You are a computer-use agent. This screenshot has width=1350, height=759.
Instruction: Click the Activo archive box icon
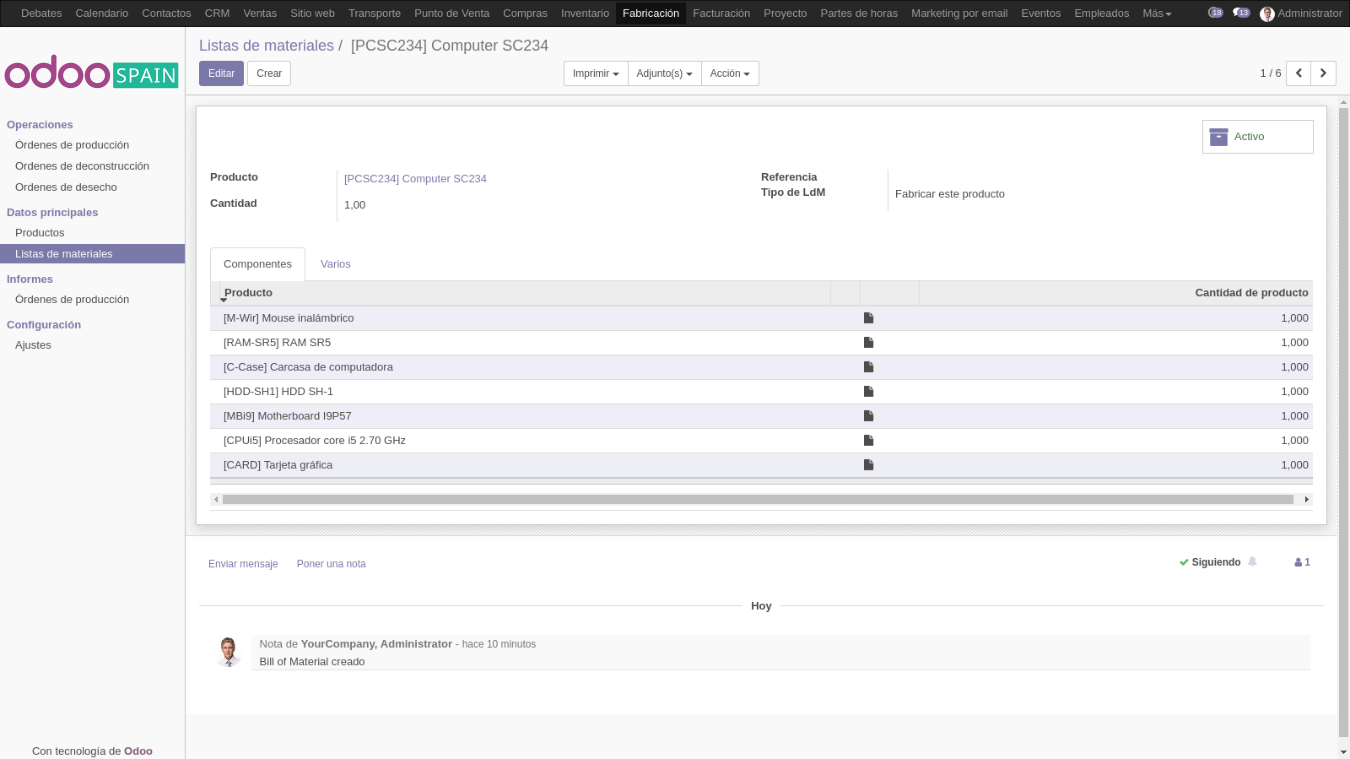(1220, 136)
